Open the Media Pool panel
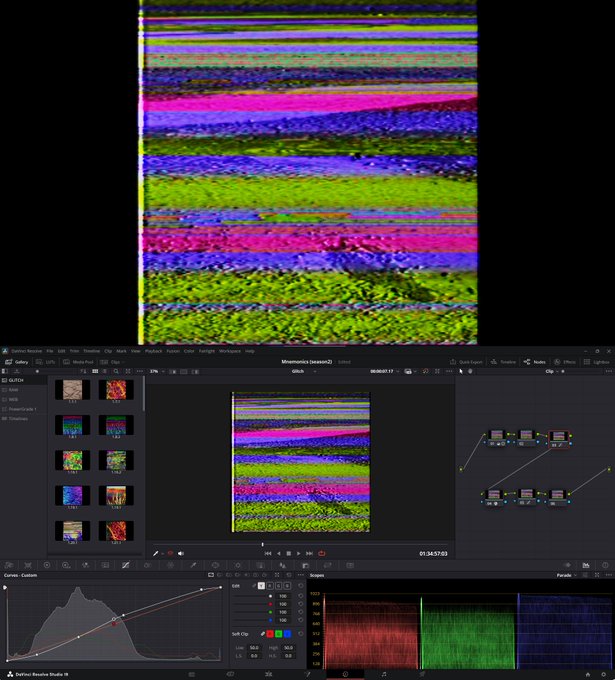The width and height of the screenshot is (615, 680). coord(79,362)
